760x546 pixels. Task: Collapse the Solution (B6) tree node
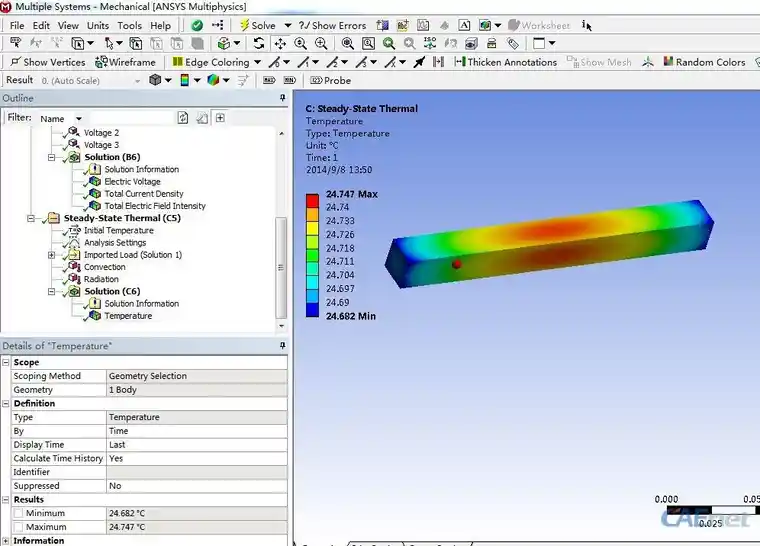(51, 157)
